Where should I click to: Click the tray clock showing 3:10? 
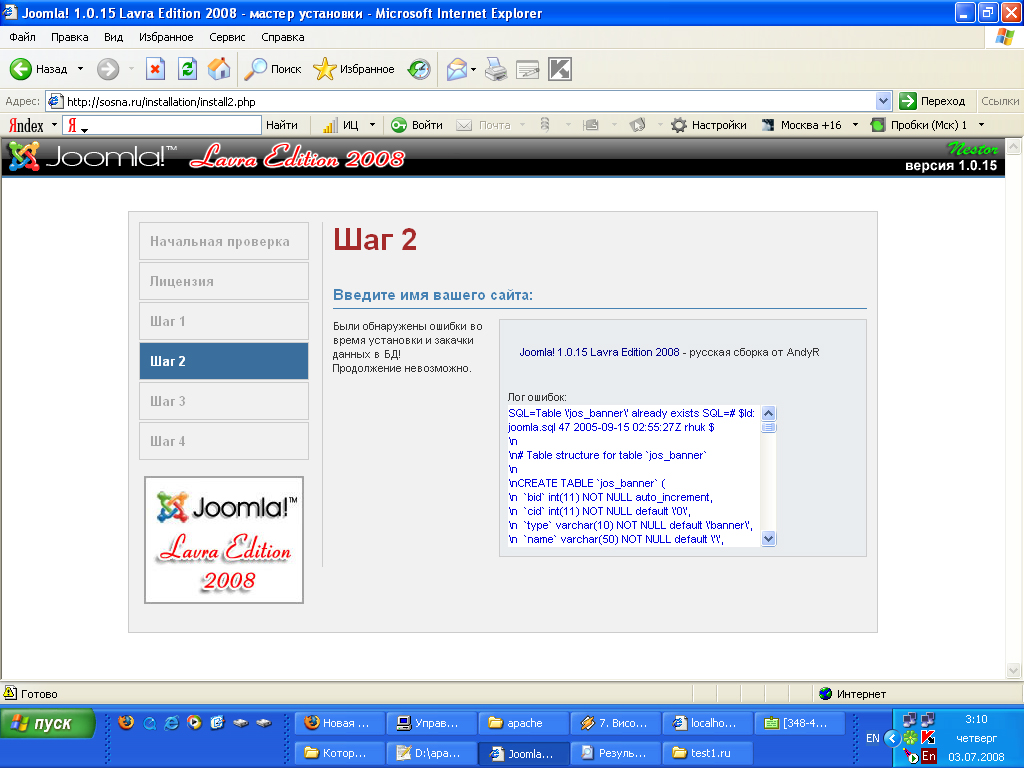[976, 719]
